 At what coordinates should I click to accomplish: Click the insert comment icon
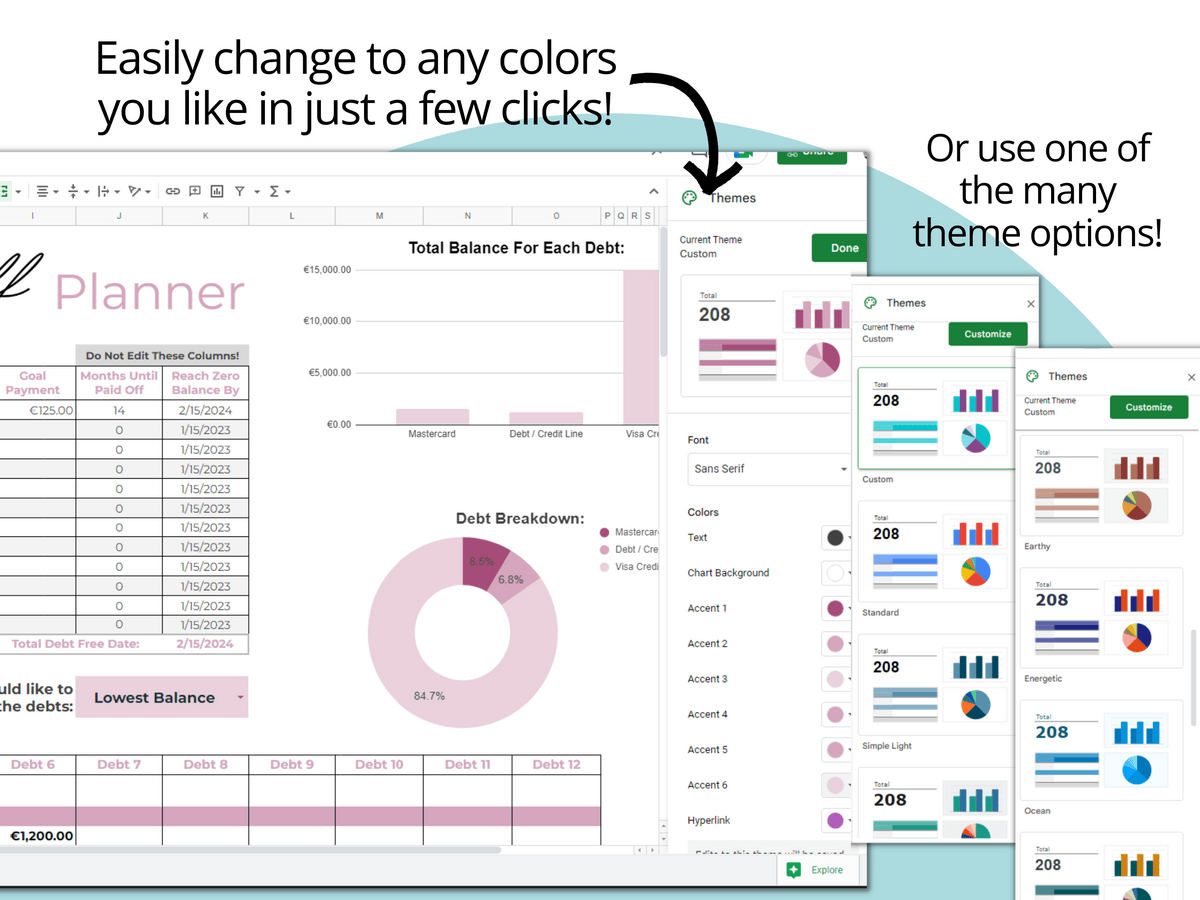pyautogui.click(x=195, y=191)
